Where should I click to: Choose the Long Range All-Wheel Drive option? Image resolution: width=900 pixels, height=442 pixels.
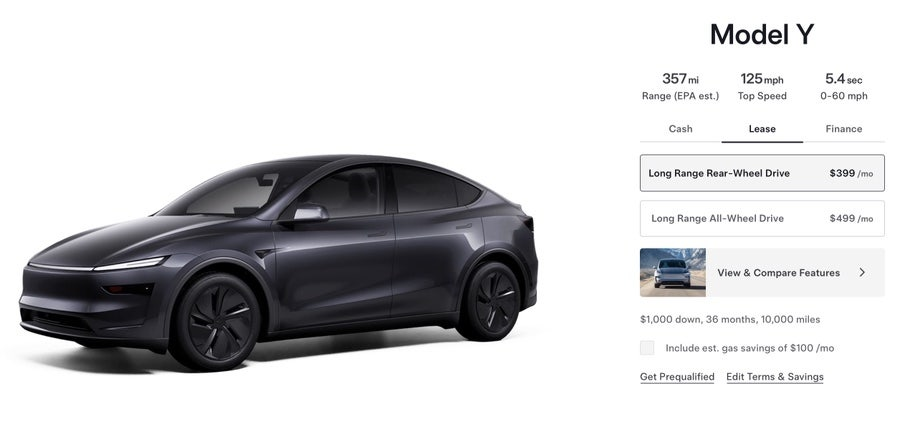pos(762,218)
